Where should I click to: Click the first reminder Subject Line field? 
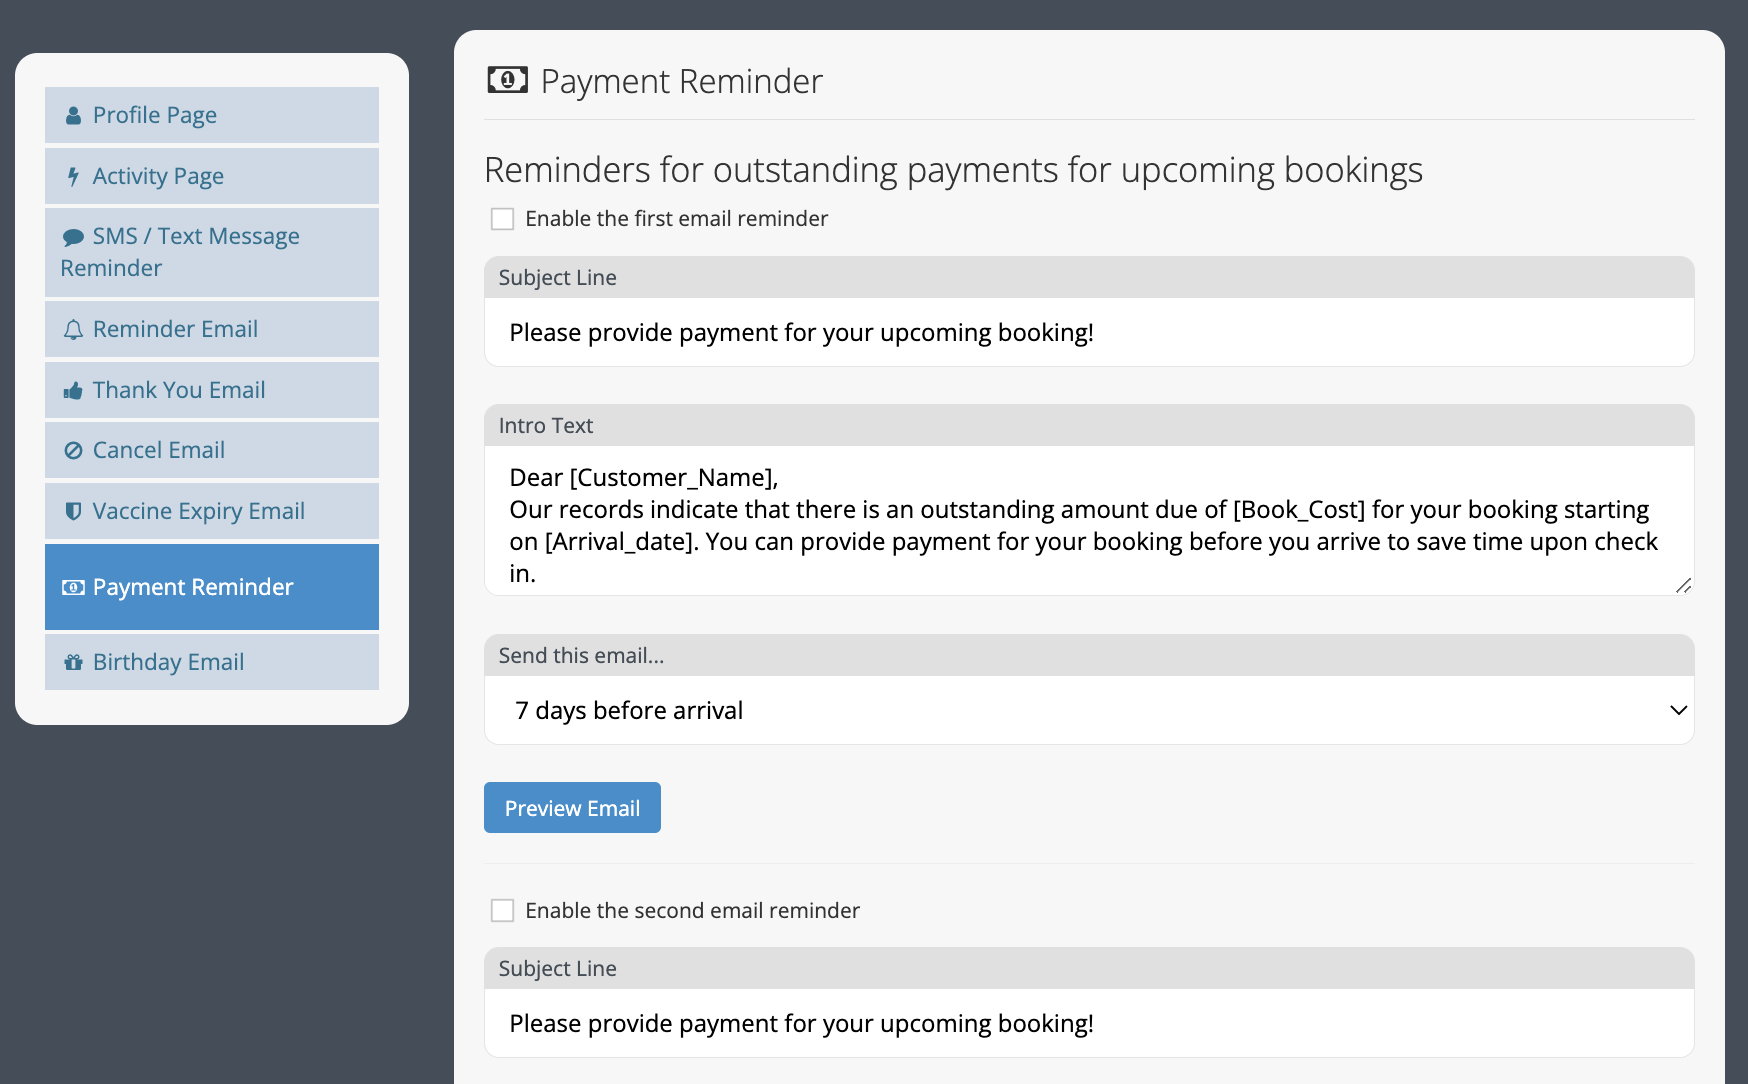tap(1089, 332)
